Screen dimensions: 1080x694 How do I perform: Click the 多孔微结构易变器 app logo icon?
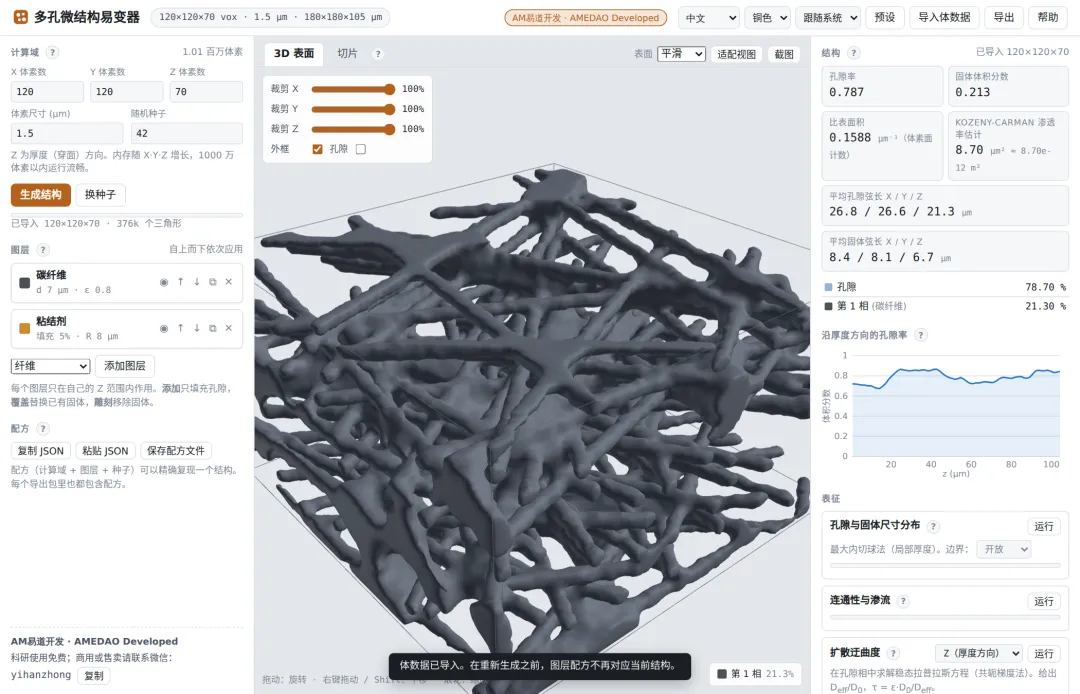click(x=21, y=17)
